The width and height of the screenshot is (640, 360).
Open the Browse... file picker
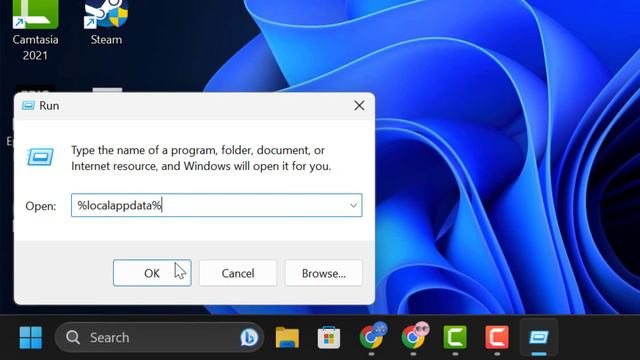pos(324,273)
